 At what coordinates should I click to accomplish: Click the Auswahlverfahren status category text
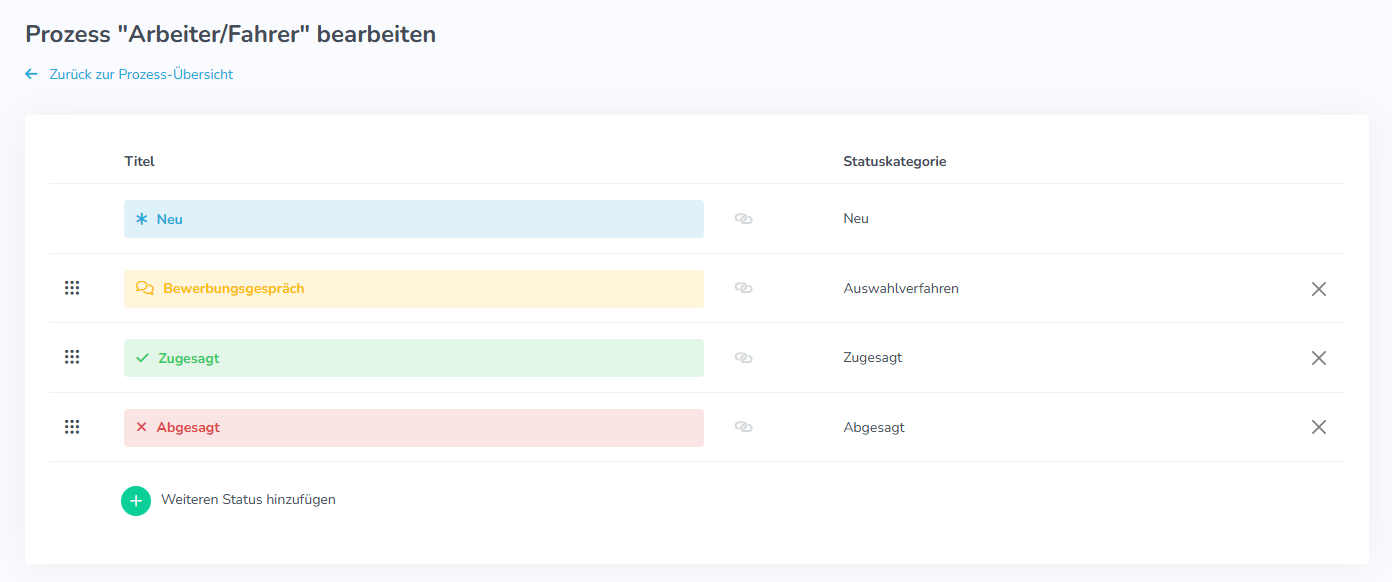click(x=901, y=288)
